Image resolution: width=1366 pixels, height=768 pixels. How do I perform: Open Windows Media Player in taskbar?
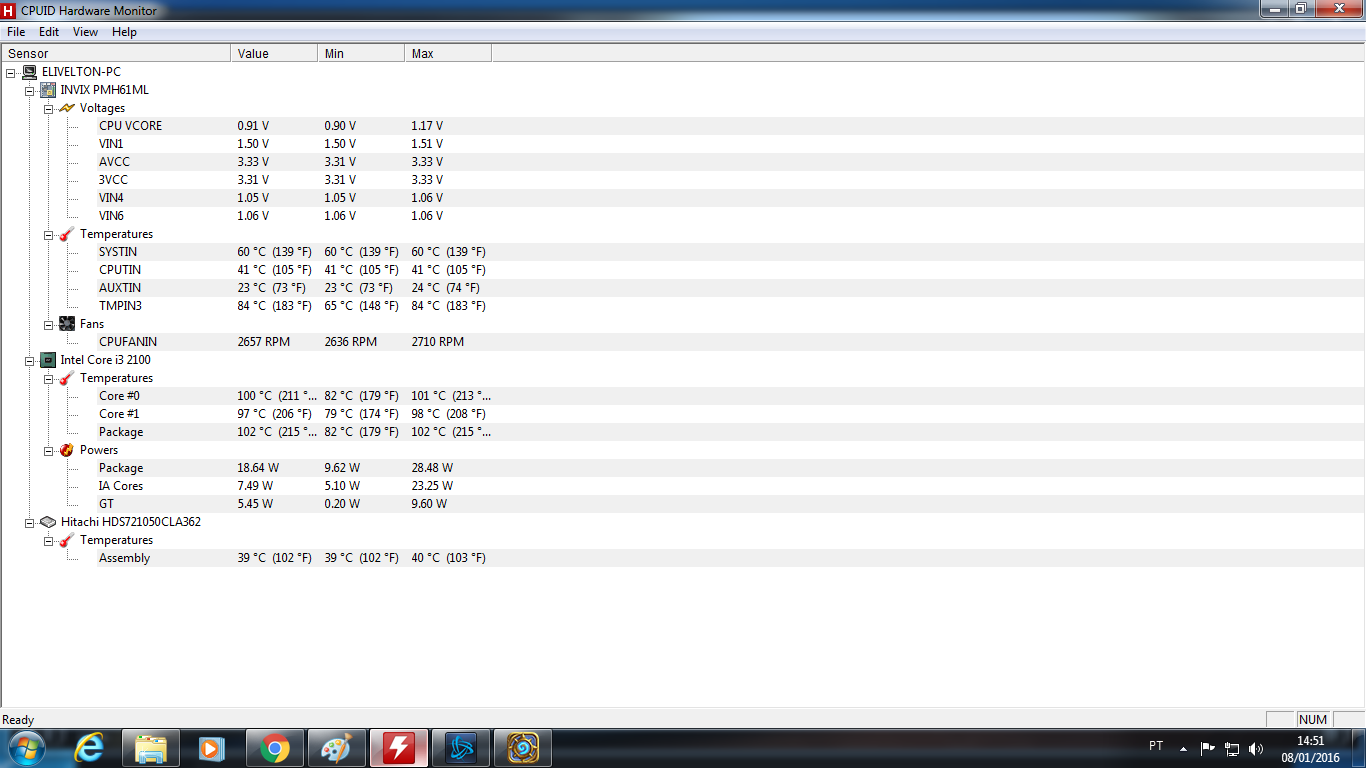coord(213,748)
